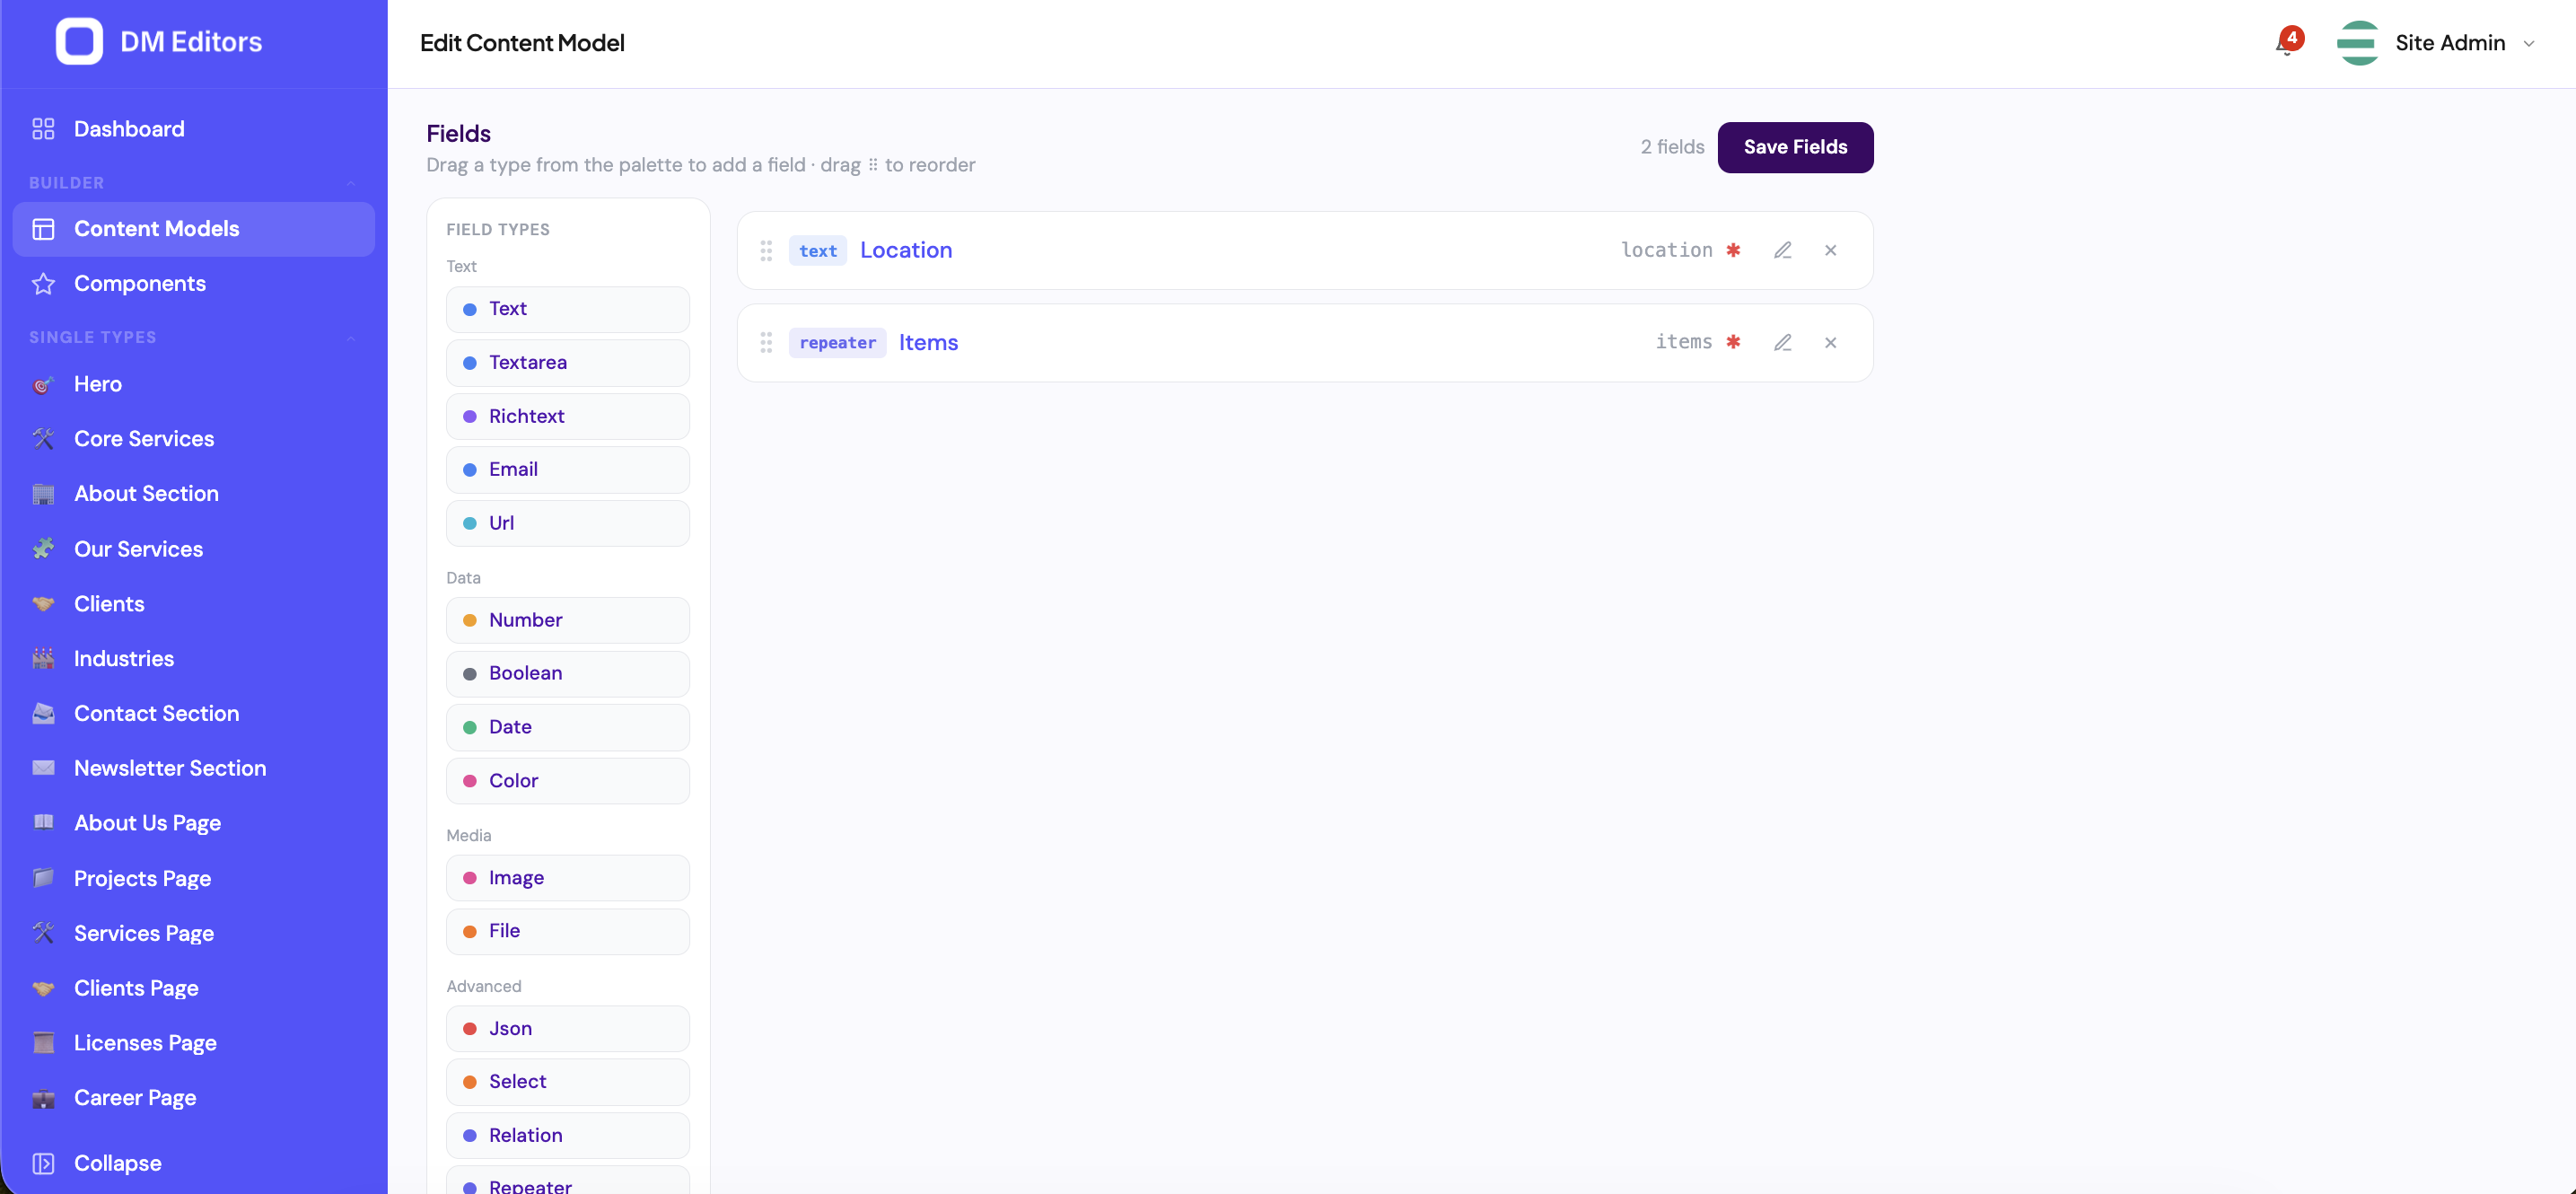Open the Hero single type

click(x=194, y=384)
